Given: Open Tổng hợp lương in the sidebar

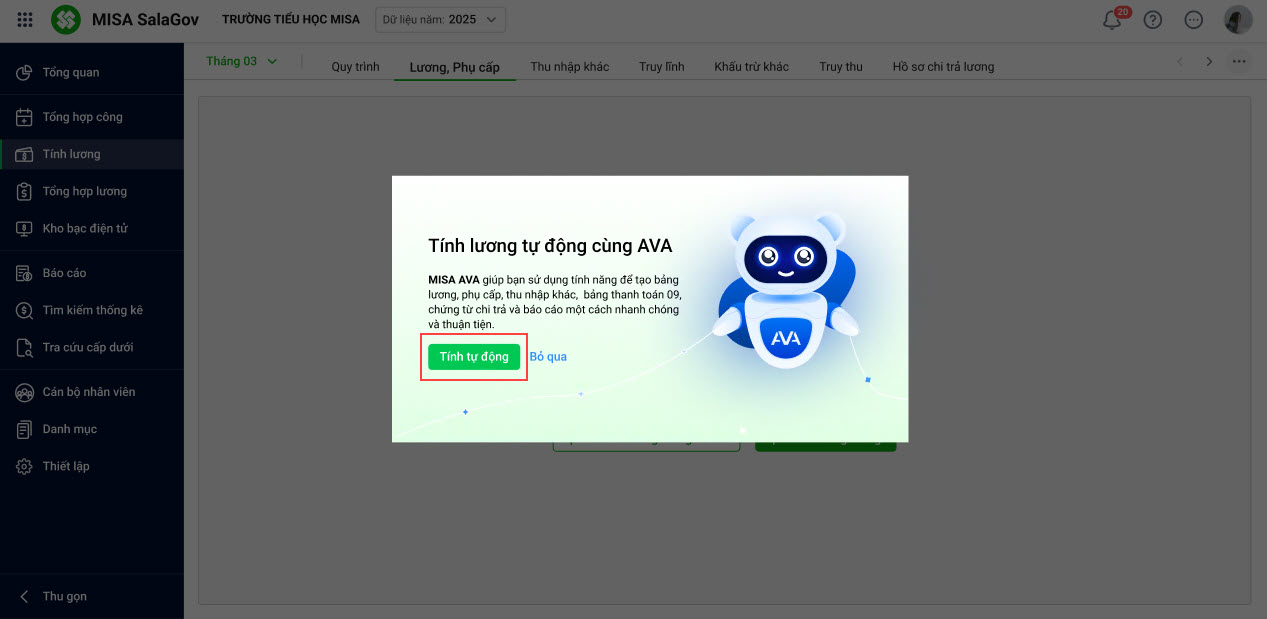Looking at the screenshot, I should [x=92, y=191].
